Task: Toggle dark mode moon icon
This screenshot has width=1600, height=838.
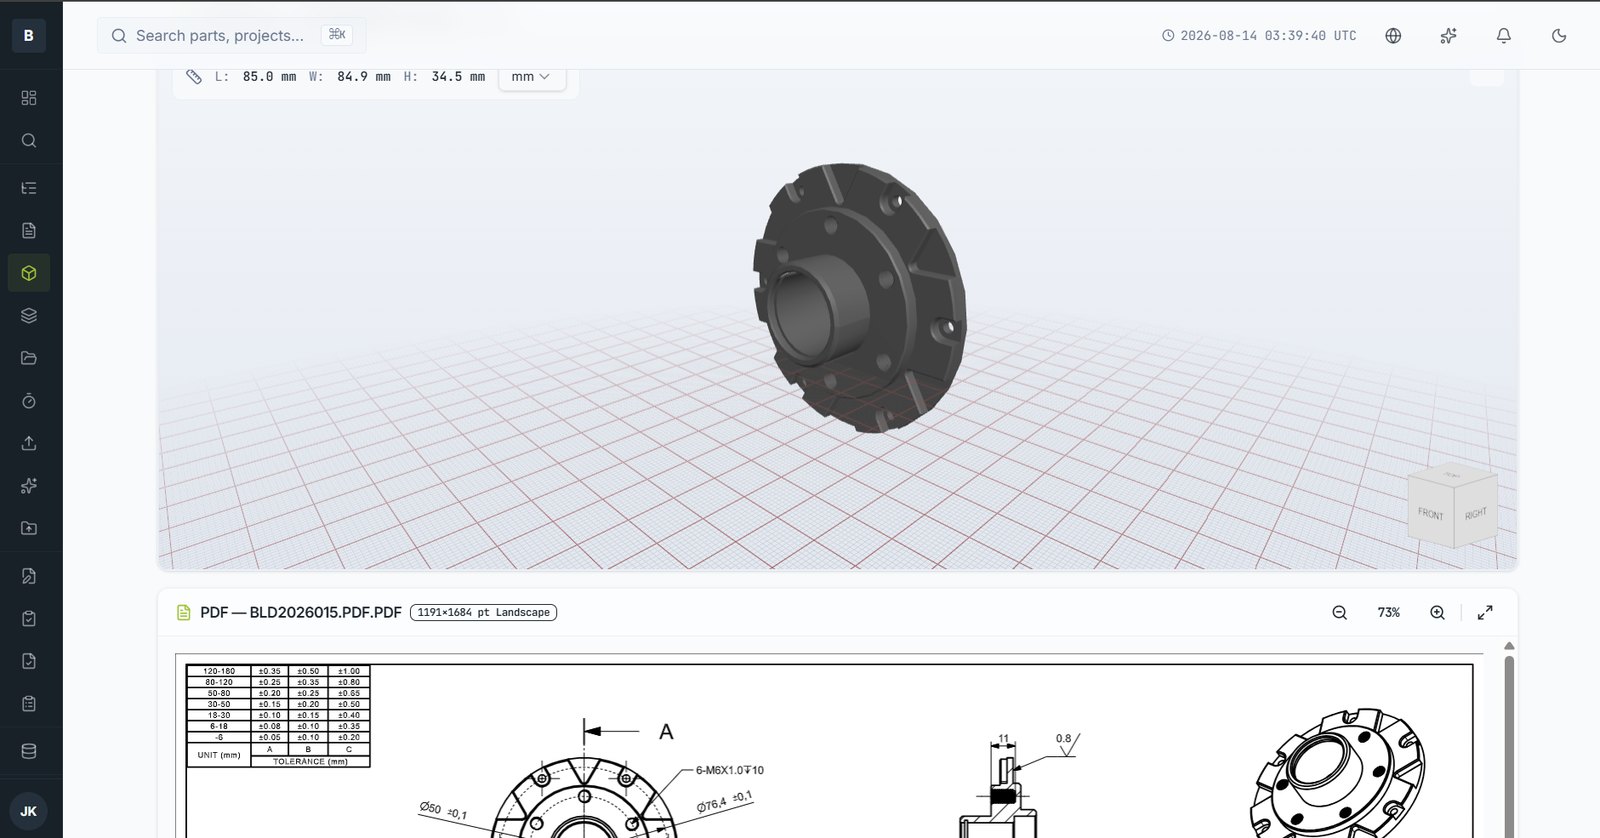Action: (x=1558, y=35)
